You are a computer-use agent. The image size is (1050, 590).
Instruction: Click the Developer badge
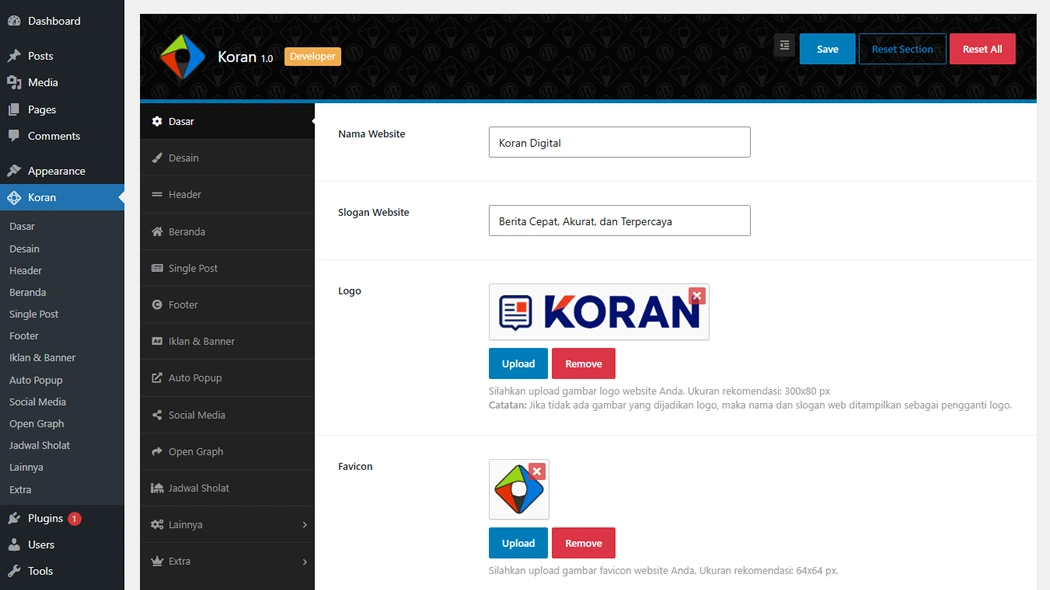313,56
